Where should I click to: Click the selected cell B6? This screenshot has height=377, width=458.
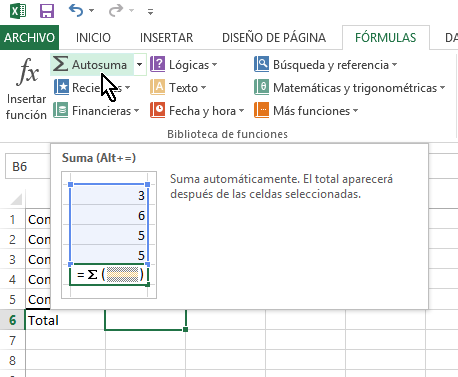(145, 320)
